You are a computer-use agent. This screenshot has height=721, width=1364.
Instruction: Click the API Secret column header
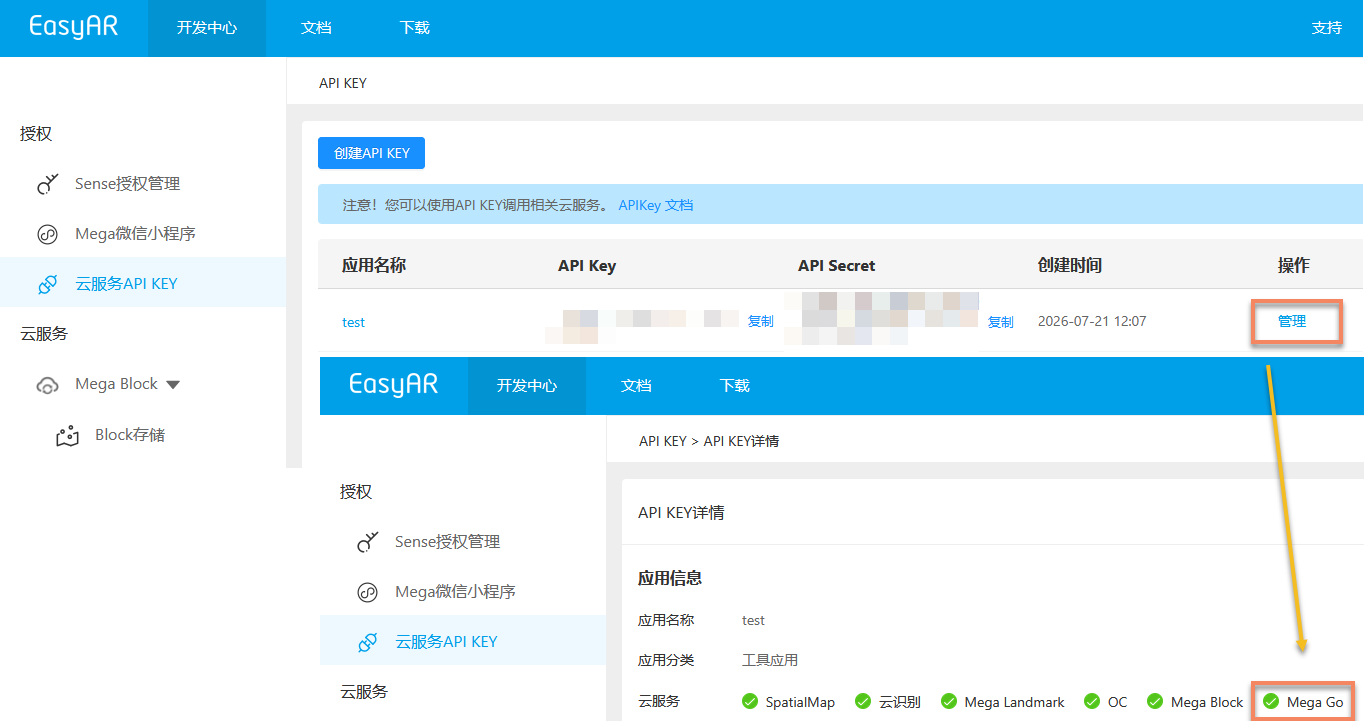[837, 266]
